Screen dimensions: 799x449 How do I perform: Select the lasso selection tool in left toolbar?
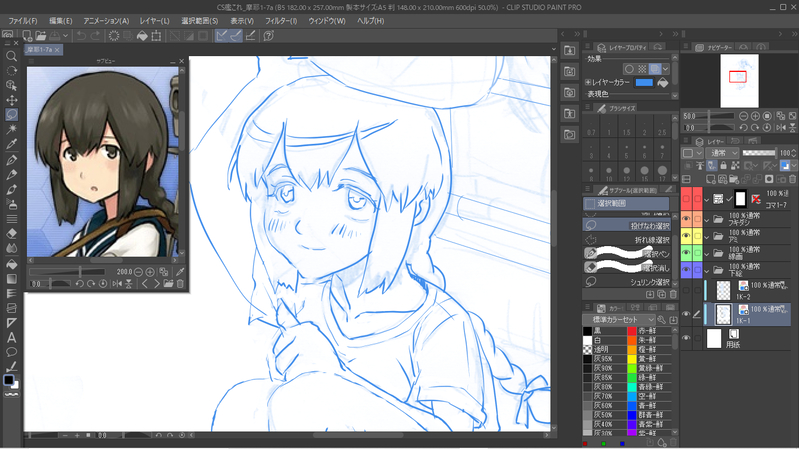[11, 115]
